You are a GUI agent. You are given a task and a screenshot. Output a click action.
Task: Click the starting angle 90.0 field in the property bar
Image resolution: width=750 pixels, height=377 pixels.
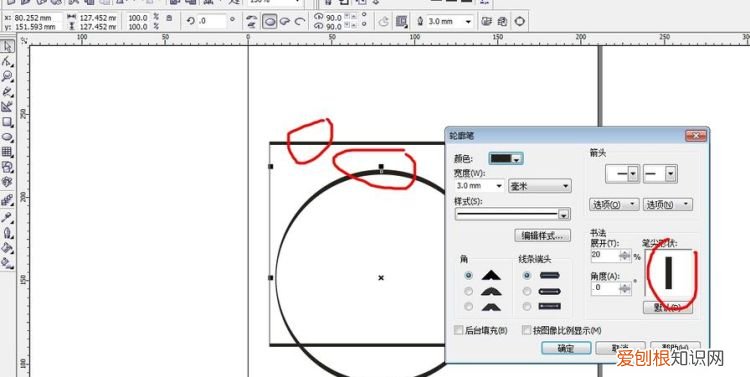tap(334, 18)
